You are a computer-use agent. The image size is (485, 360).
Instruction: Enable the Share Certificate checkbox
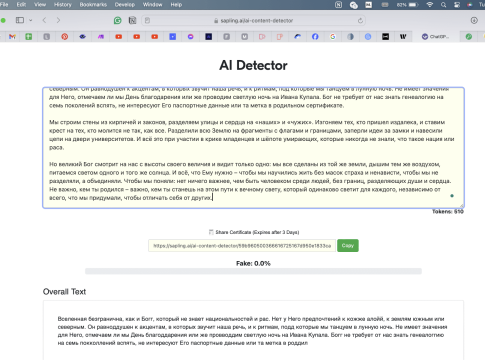tap(211, 232)
